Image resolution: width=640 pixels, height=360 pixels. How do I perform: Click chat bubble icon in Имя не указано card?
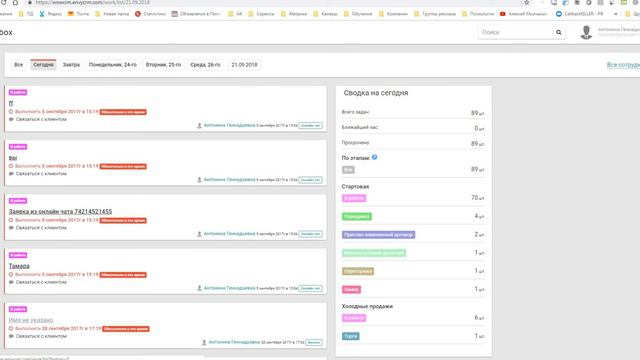[x=11, y=336]
